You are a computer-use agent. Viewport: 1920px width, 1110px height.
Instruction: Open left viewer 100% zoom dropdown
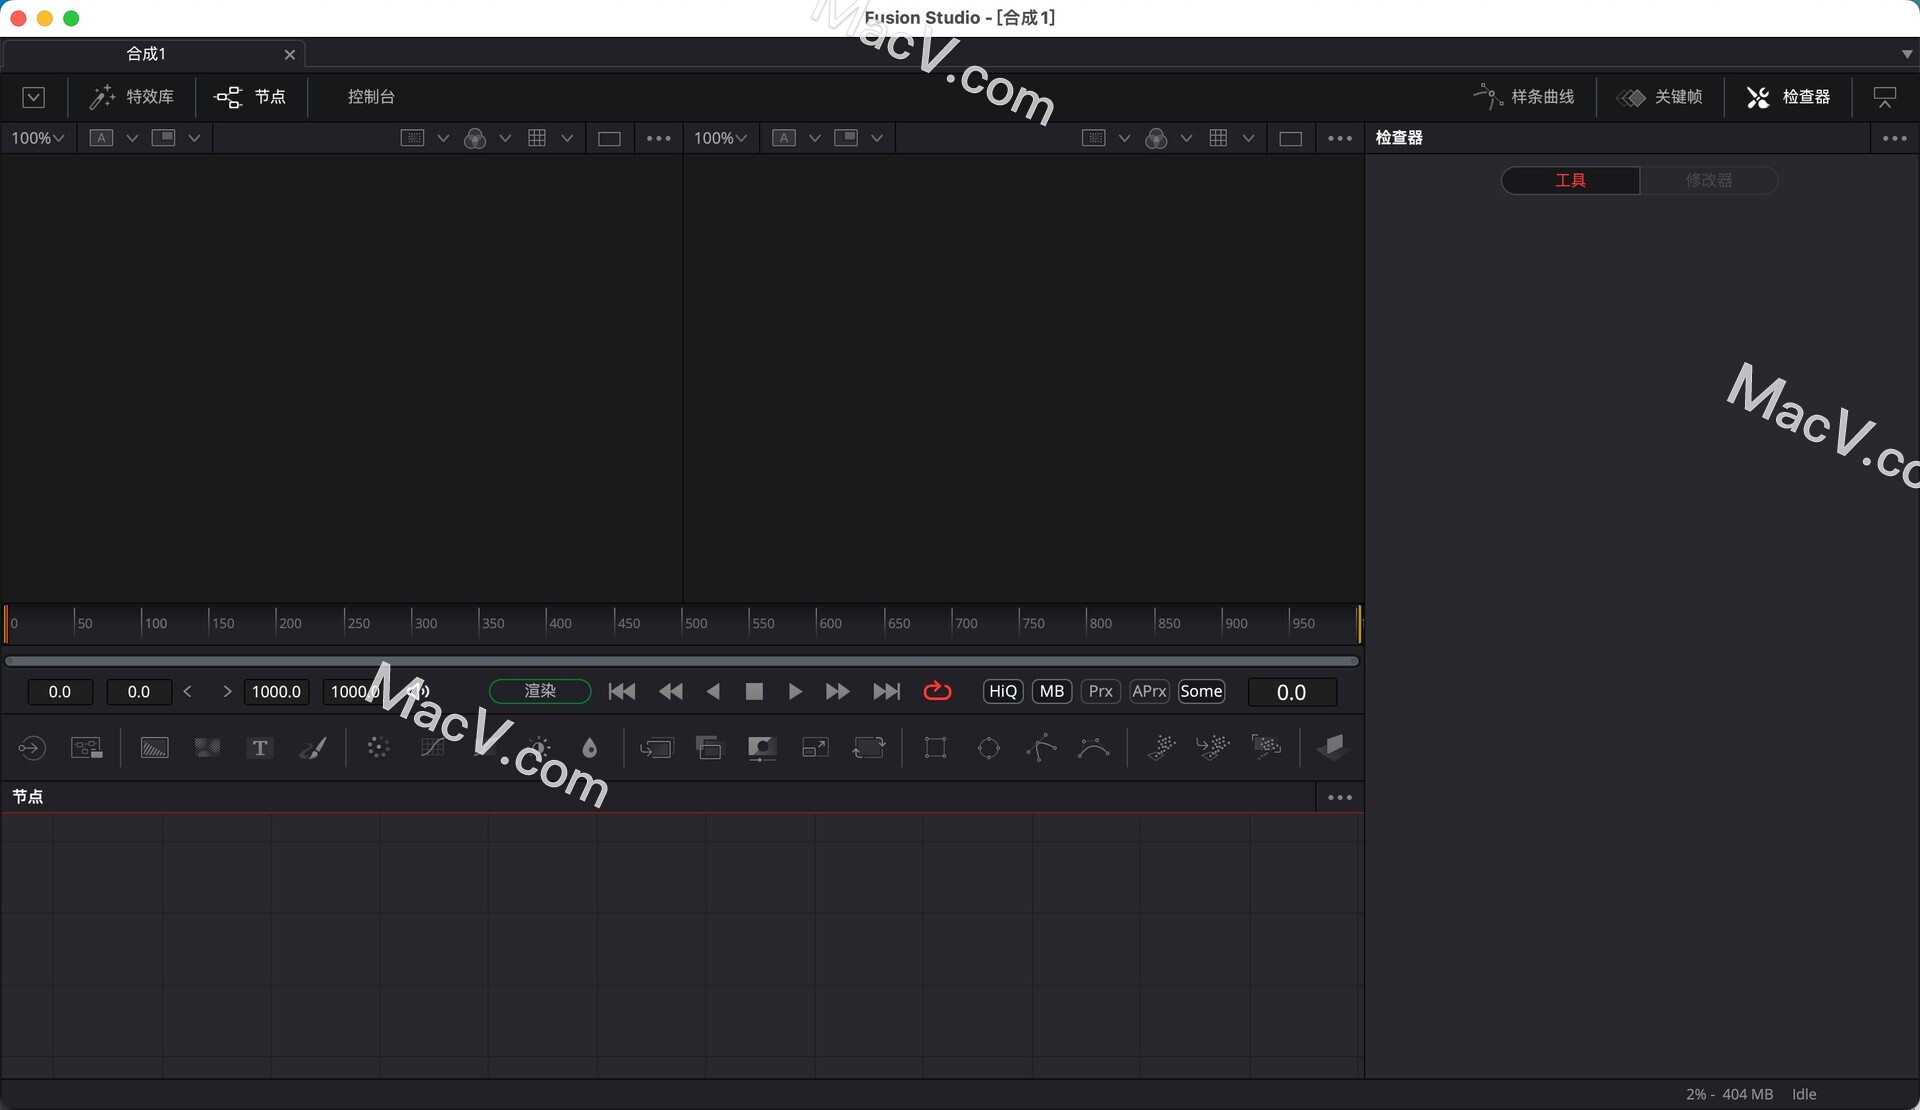(38, 138)
